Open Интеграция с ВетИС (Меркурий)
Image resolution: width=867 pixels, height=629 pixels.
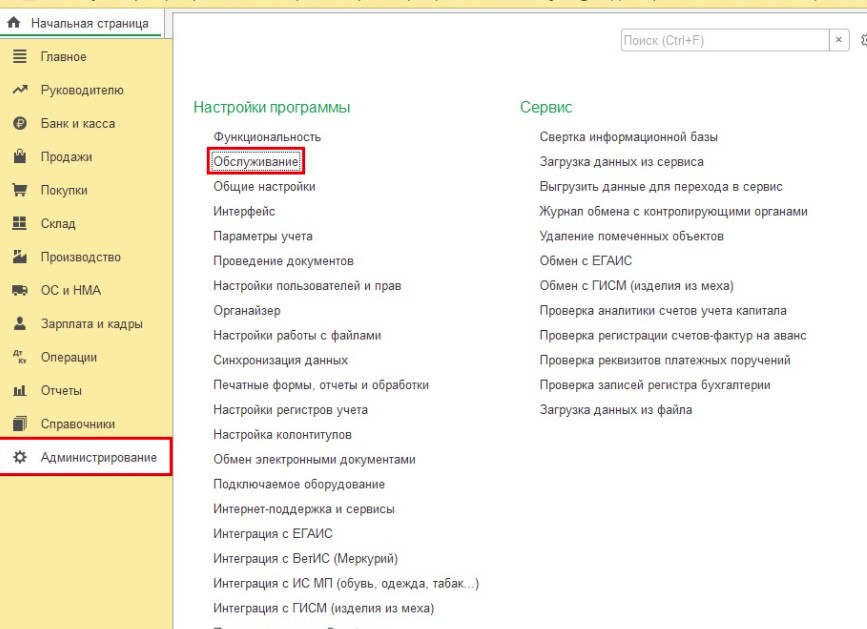click(305, 558)
